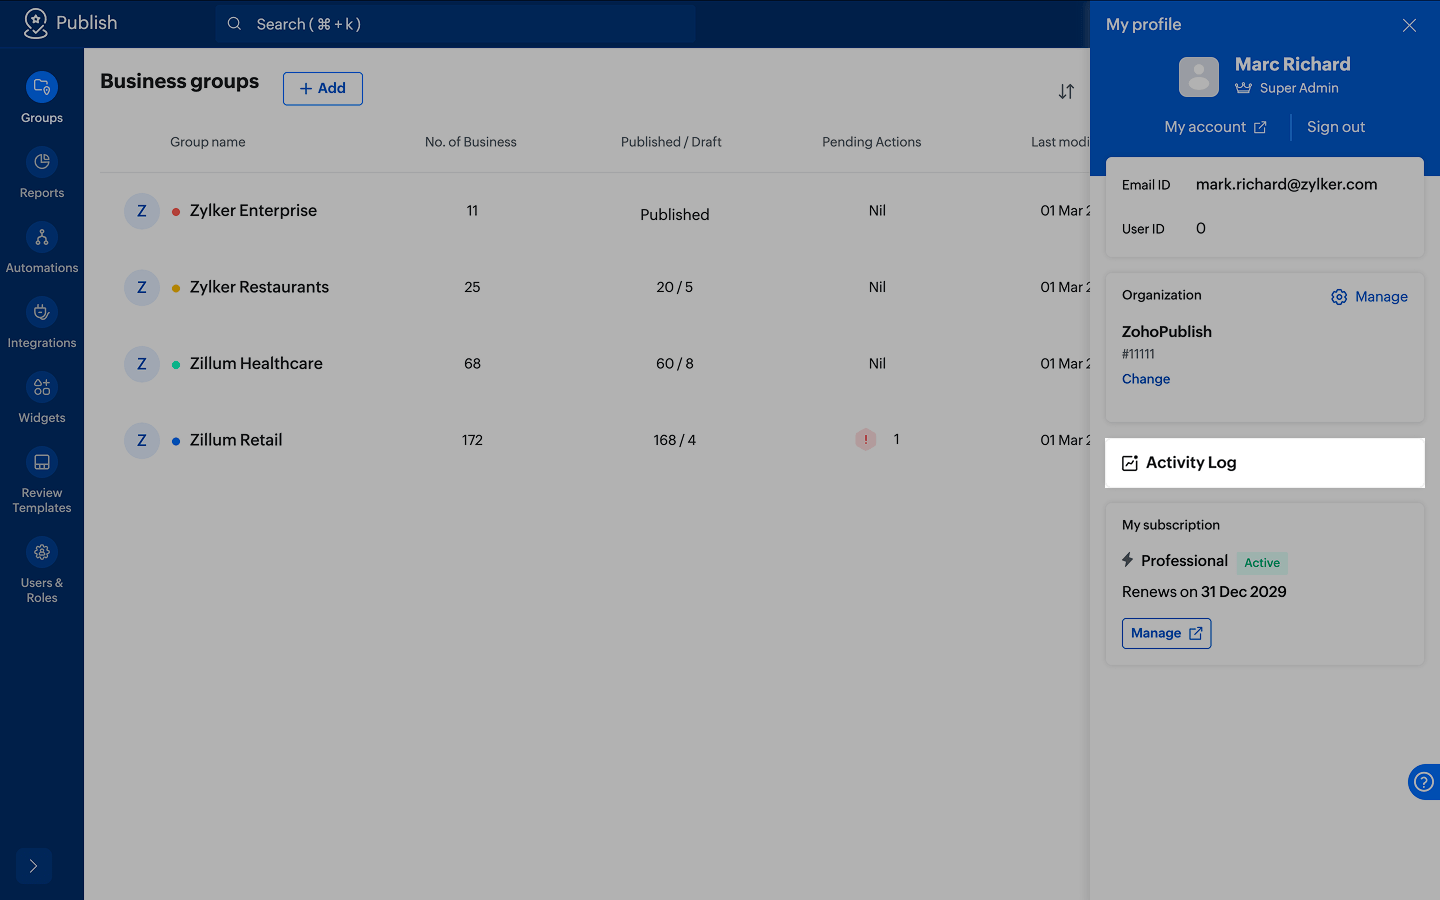The width and height of the screenshot is (1440, 900).
Task: Click Marc Richard's profile avatar
Action: click(1199, 77)
